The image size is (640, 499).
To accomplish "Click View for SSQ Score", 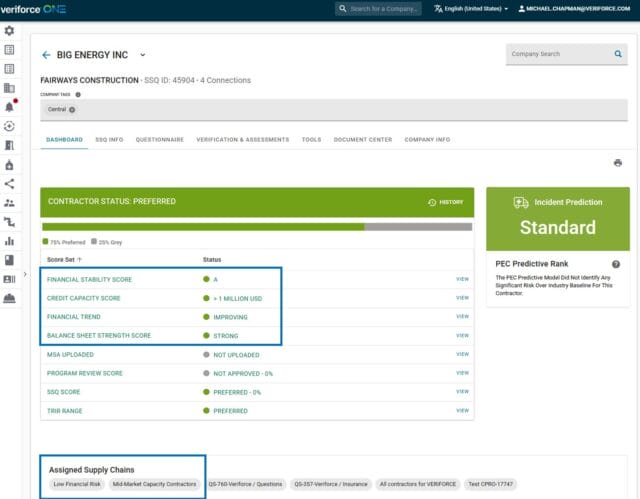I will [x=462, y=392].
